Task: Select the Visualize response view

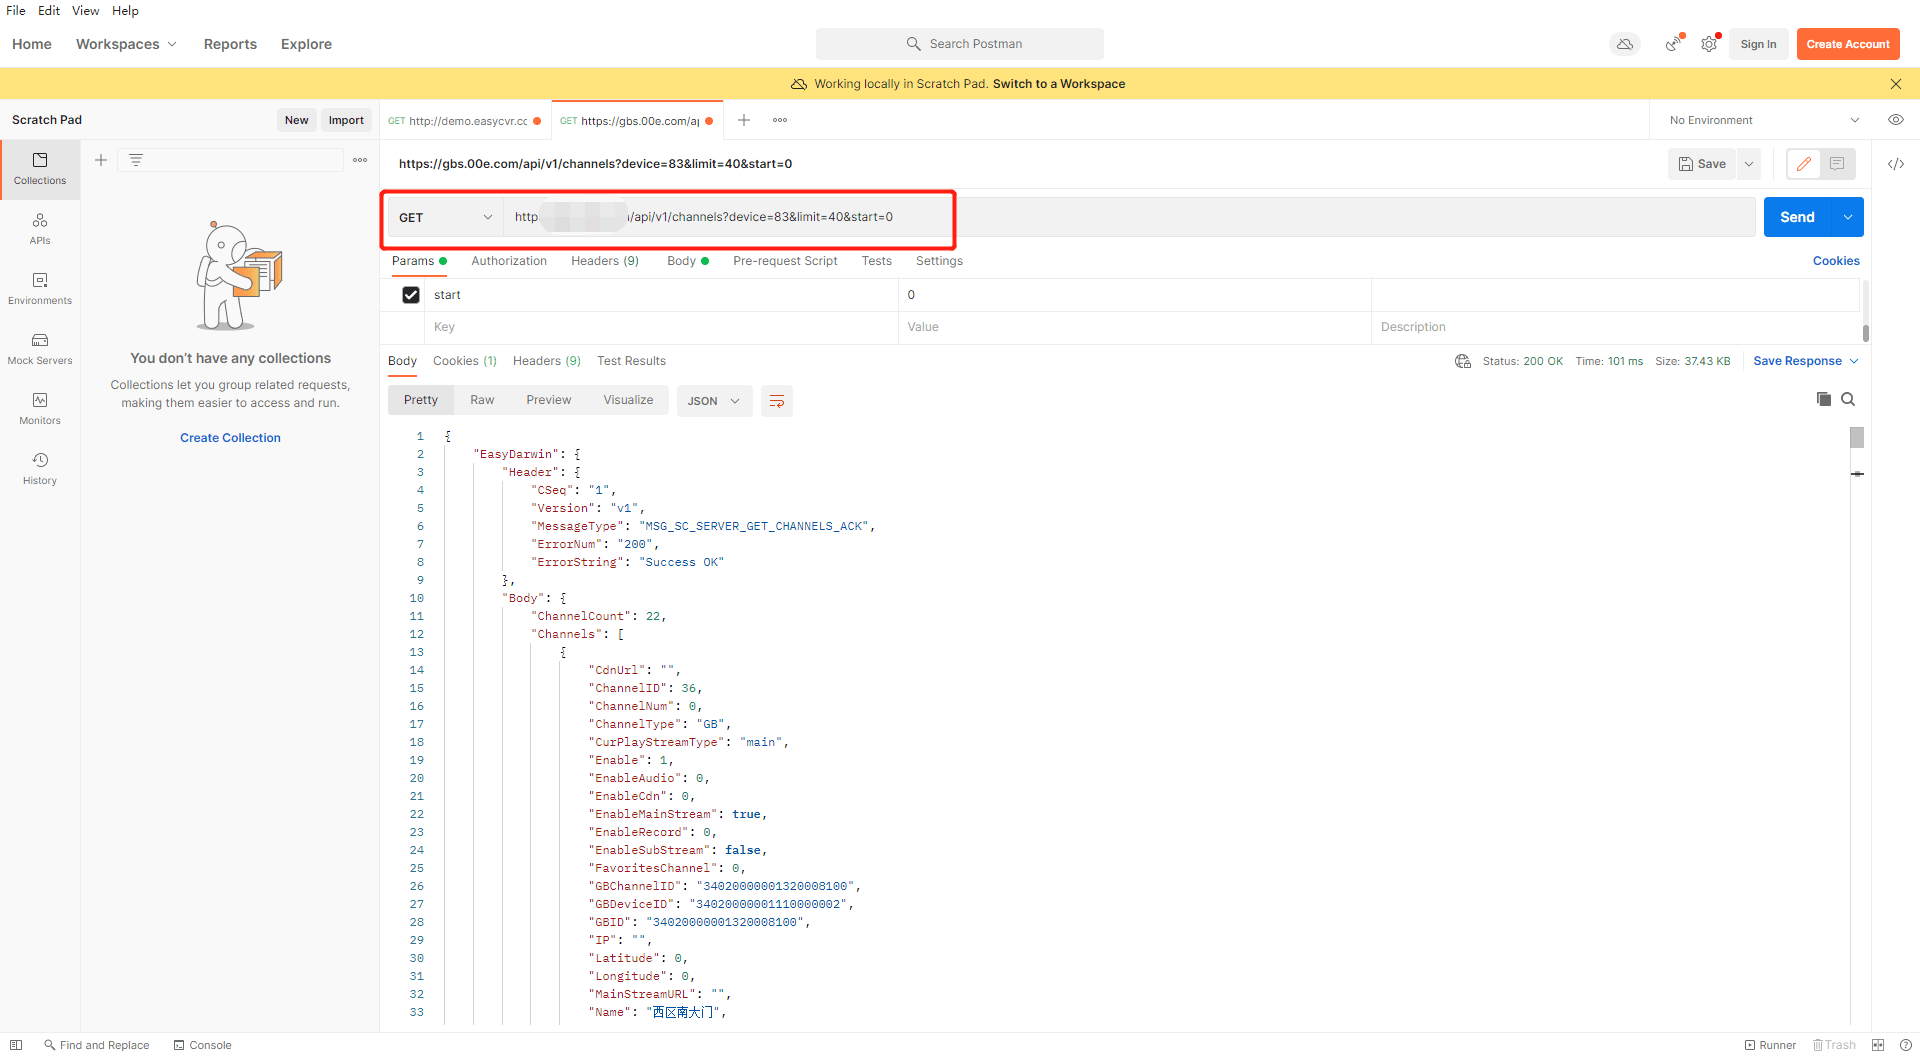Action: coord(628,400)
